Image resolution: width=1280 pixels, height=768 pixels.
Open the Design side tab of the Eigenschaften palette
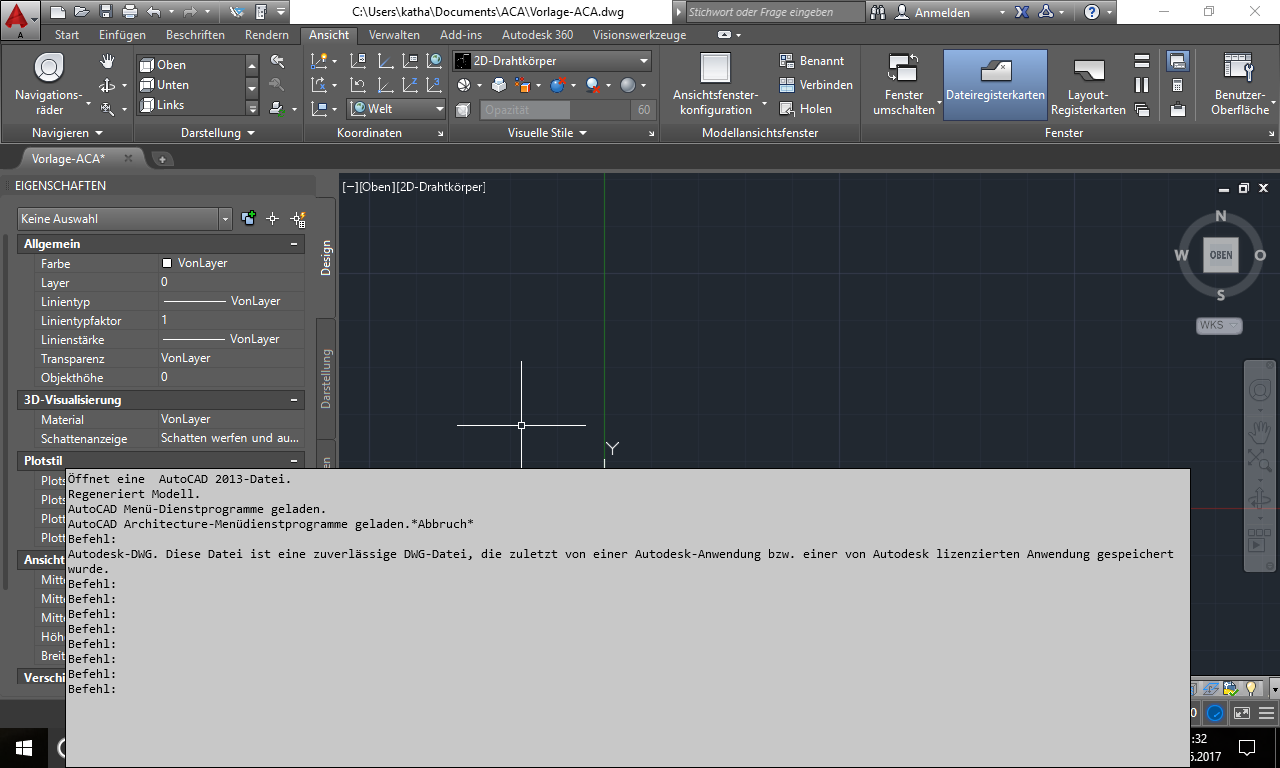click(326, 257)
